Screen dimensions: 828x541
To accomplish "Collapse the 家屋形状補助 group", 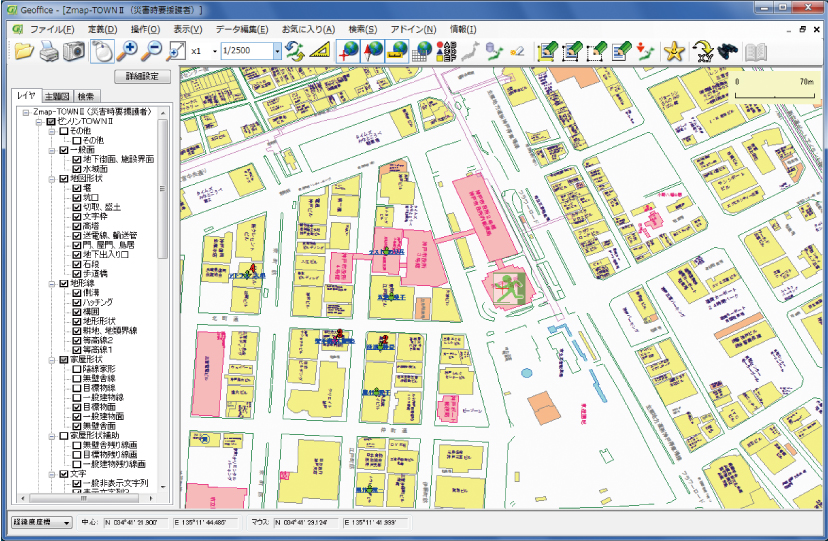I will 52,436.
